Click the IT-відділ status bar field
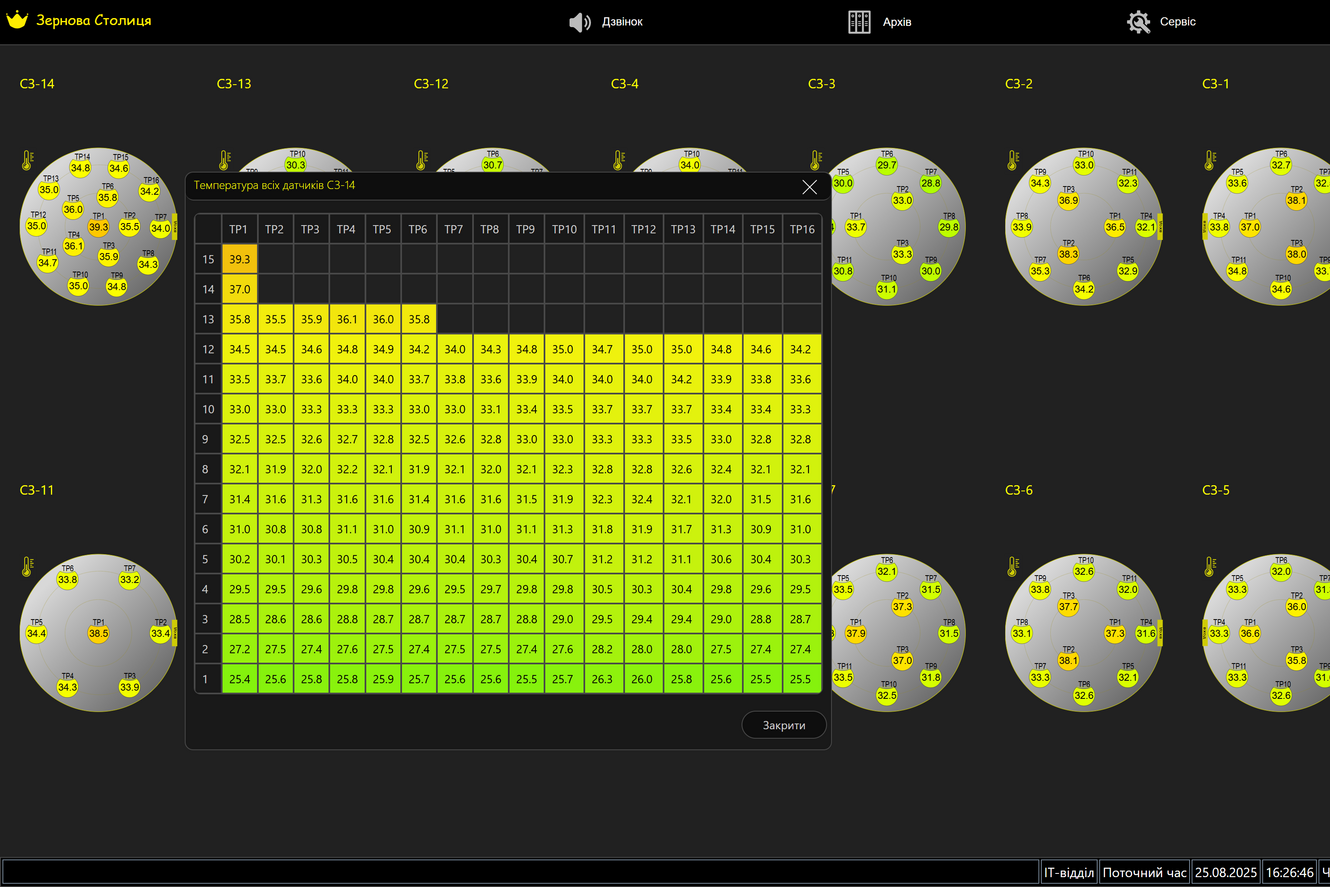1330x887 pixels. coord(1069,872)
